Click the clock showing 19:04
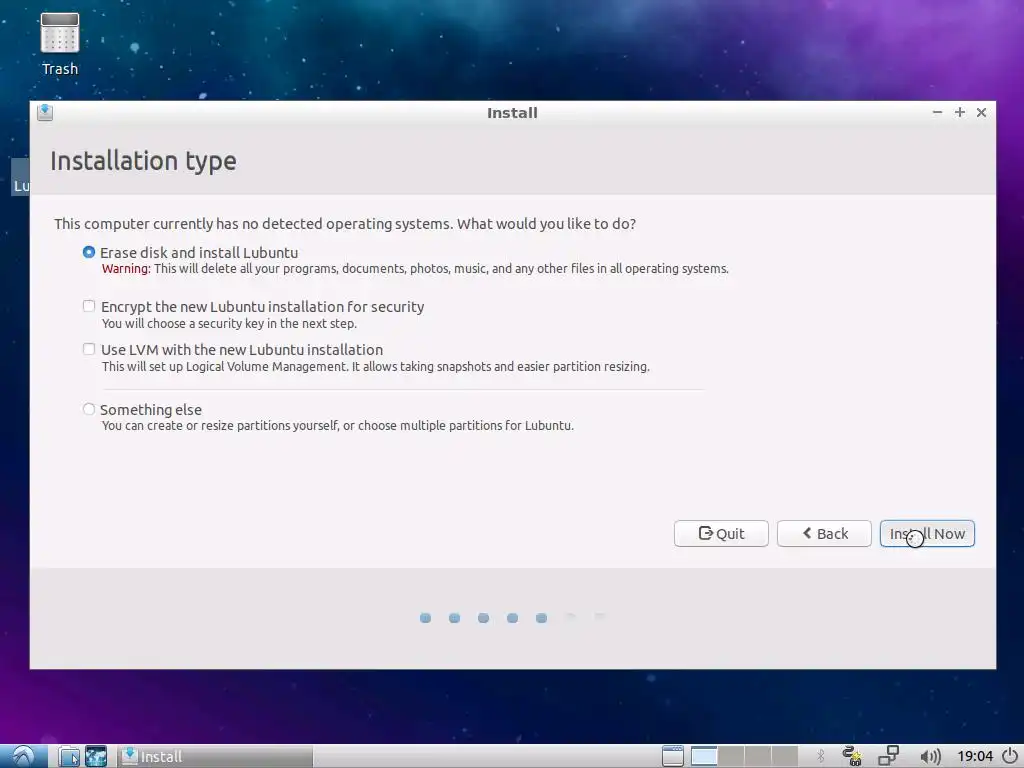Screen dimensions: 1024x768 [x=975, y=756]
